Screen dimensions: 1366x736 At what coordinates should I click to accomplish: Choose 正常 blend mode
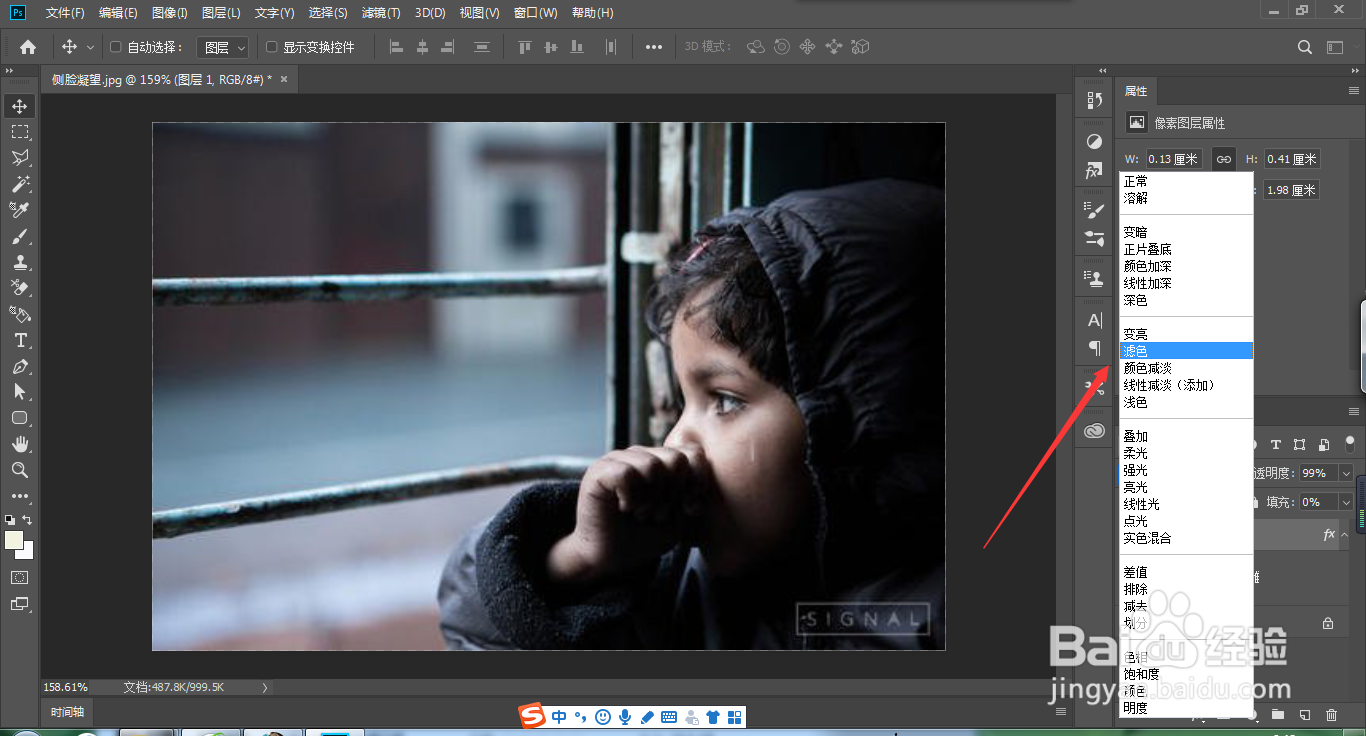(x=1186, y=181)
